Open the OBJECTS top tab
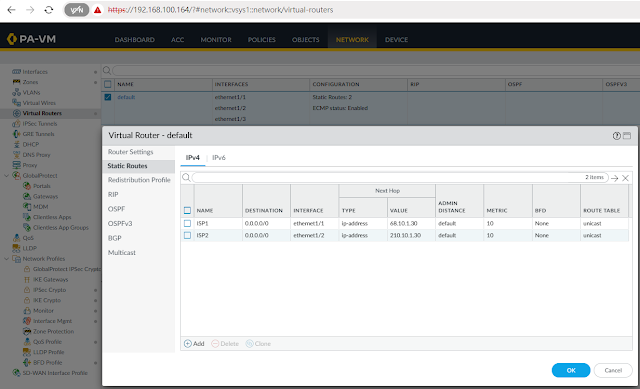Image resolution: width=640 pixels, height=389 pixels. tap(306, 40)
